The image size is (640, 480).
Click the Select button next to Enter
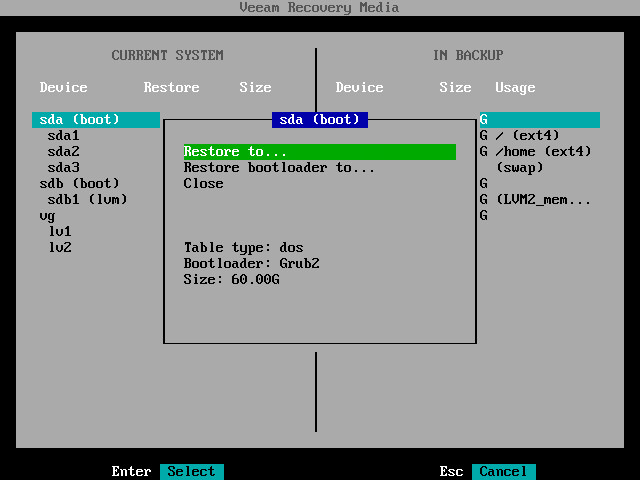pyautogui.click(x=191, y=471)
